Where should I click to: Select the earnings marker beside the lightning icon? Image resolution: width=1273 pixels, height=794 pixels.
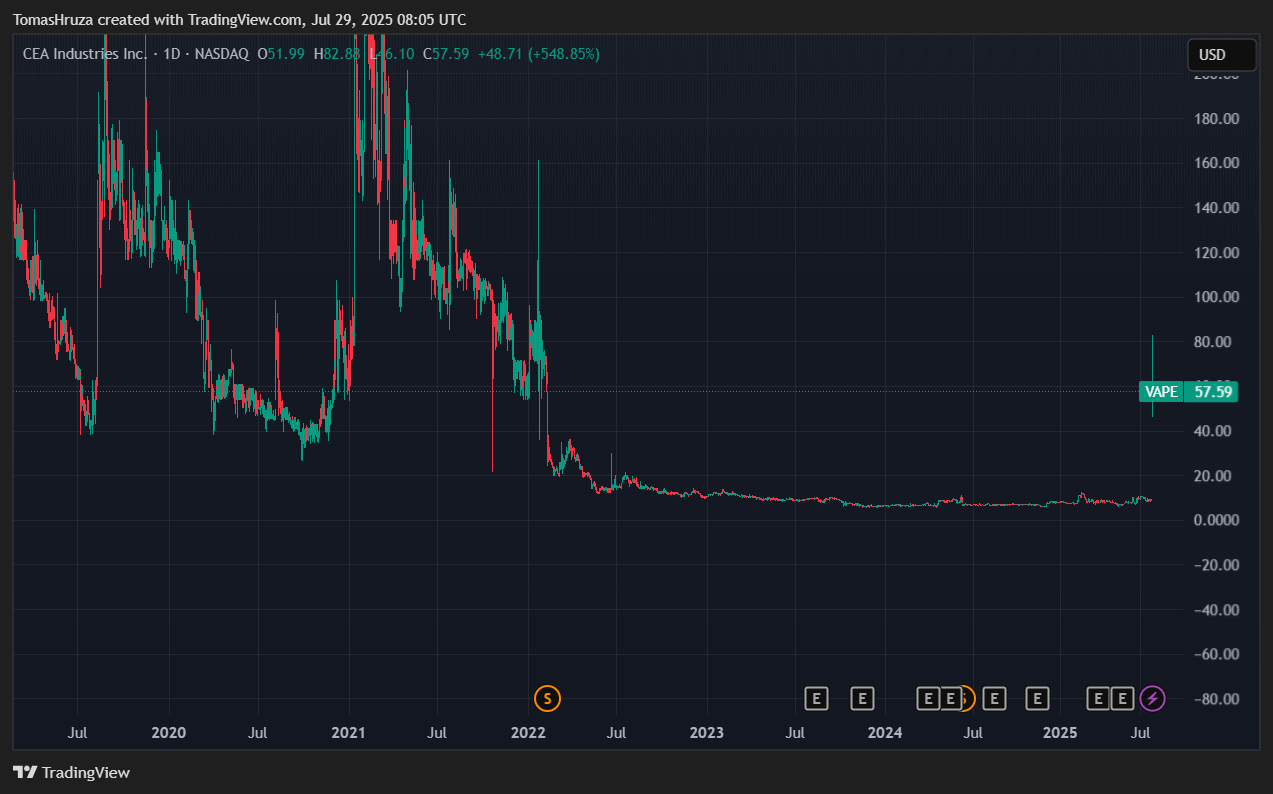1123,698
